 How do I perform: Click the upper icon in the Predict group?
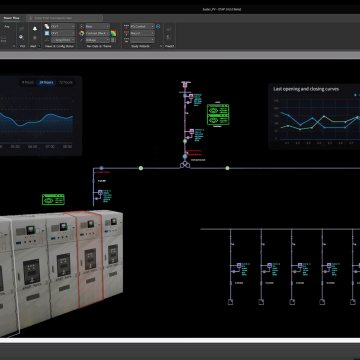[169, 29]
